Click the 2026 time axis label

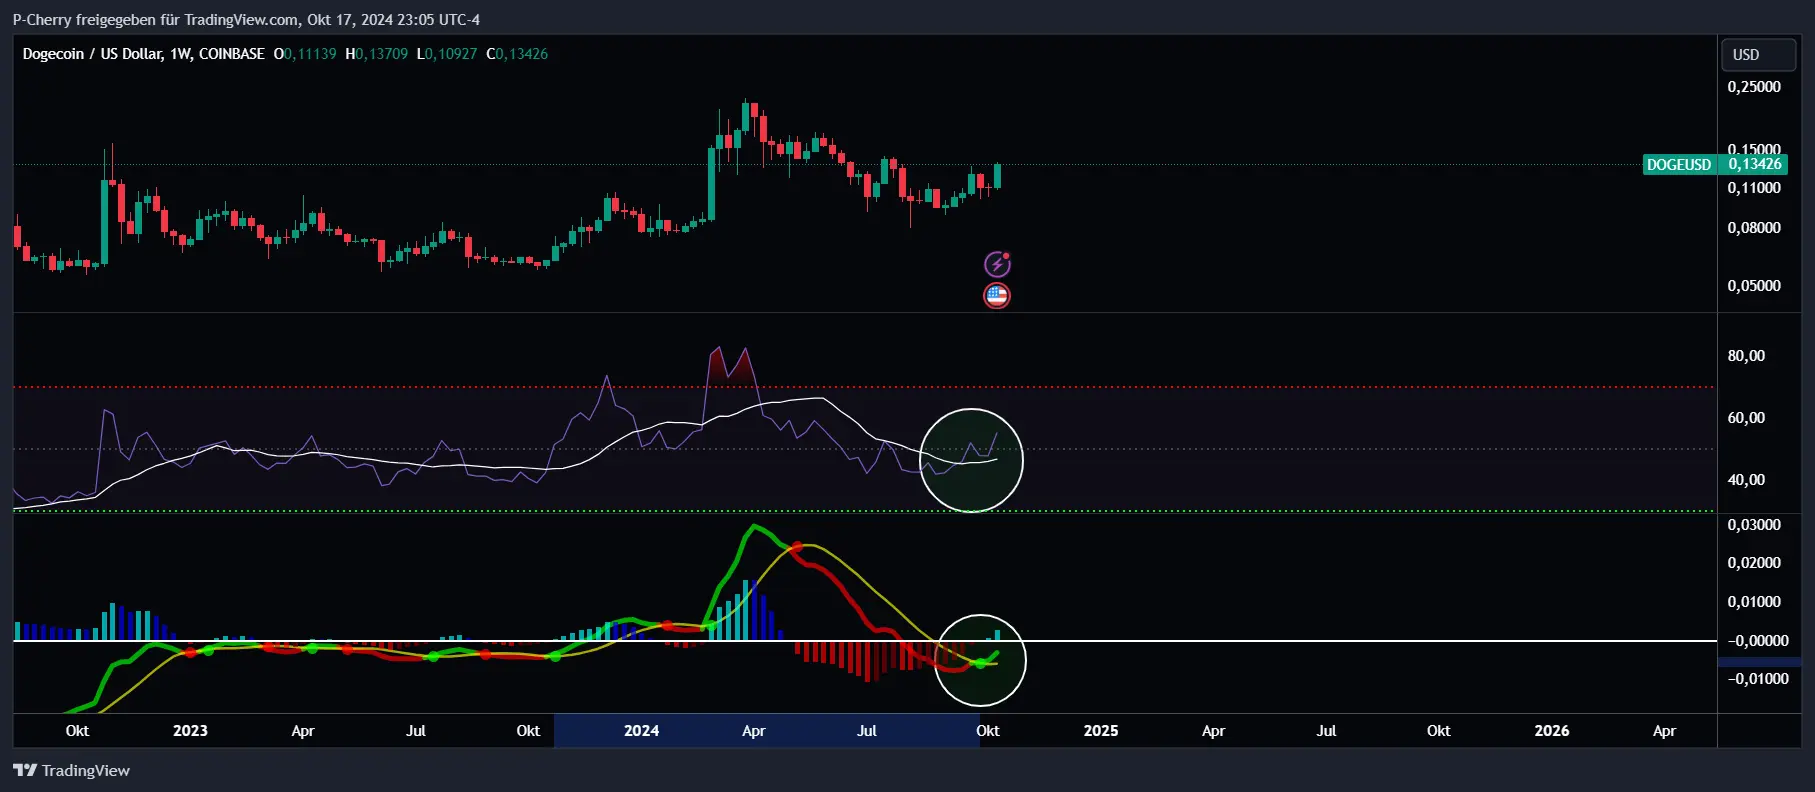(1552, 731)
